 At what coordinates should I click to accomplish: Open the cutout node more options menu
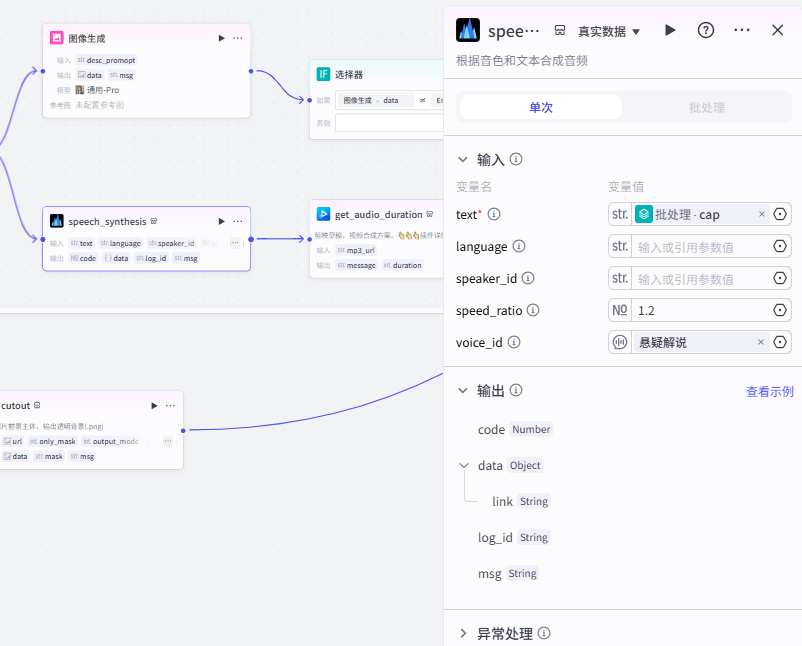click(x=170, y=406)
